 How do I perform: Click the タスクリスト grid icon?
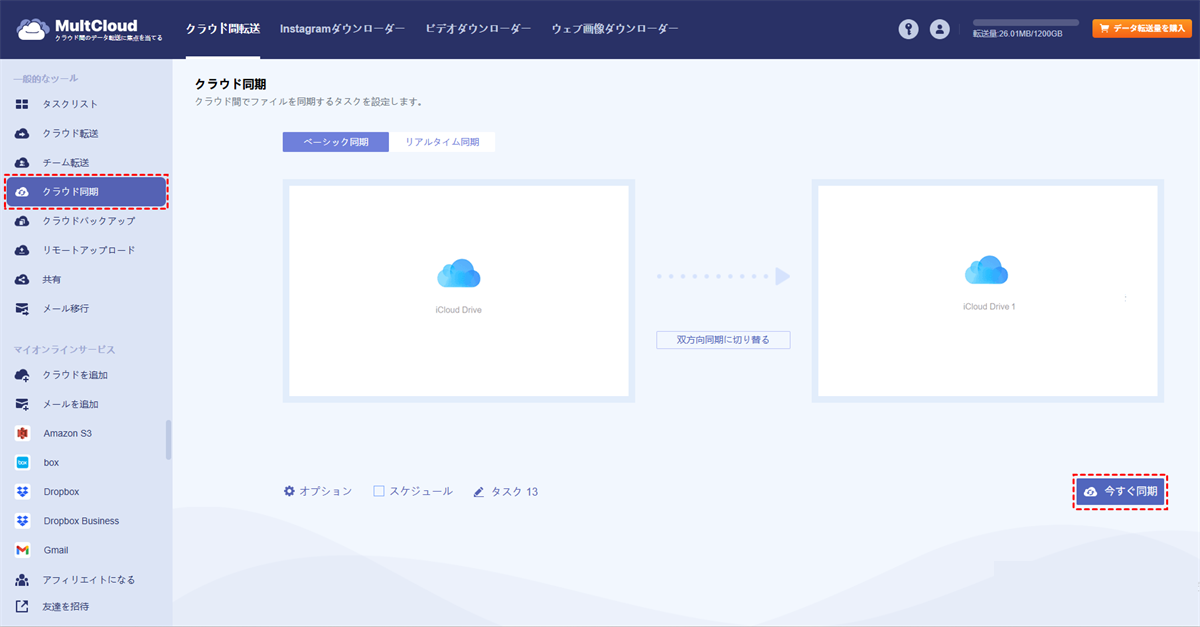pyautogui.click(x=22, y=104)
